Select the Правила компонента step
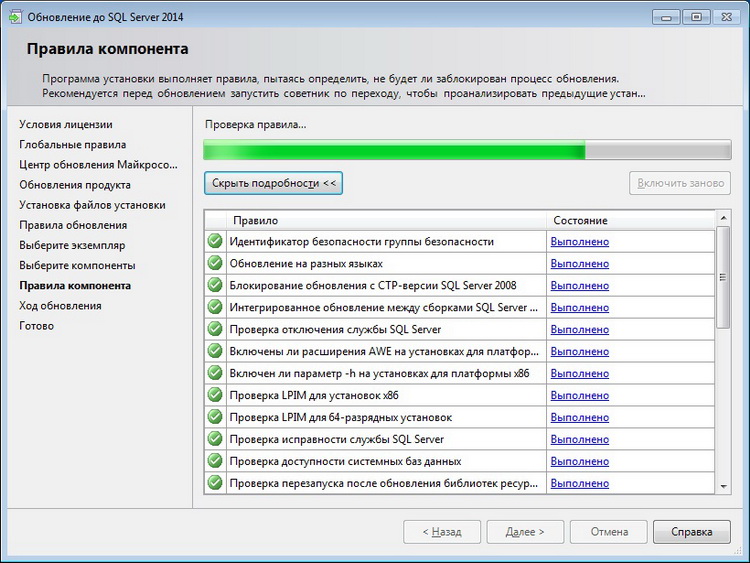 coord(75,286)
